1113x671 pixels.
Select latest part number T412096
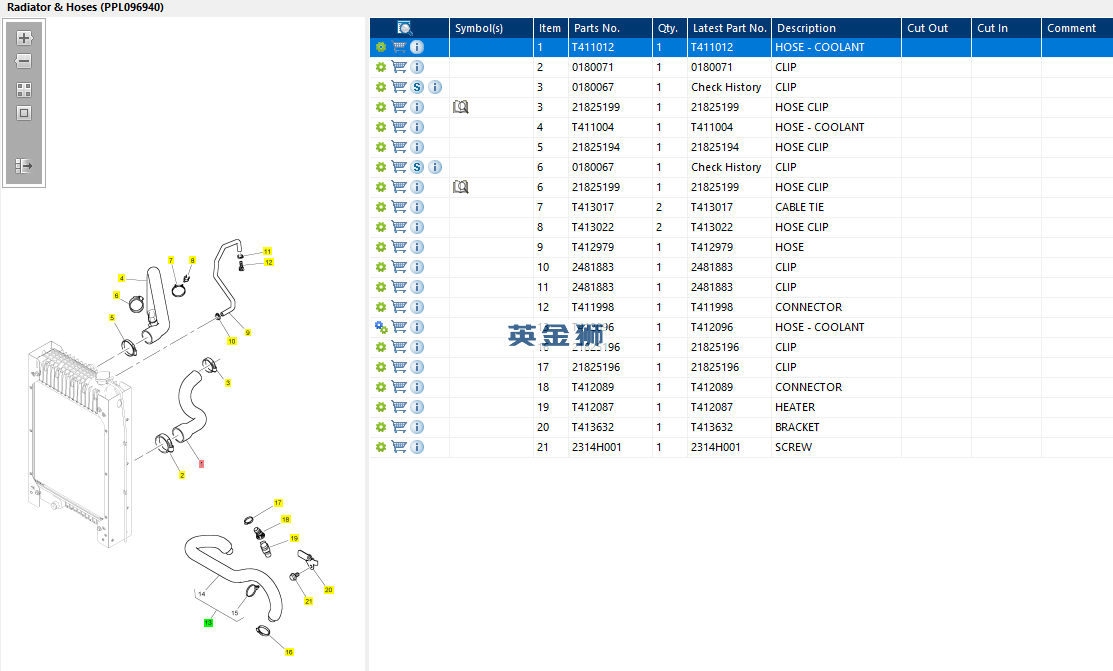click(712, 327)
